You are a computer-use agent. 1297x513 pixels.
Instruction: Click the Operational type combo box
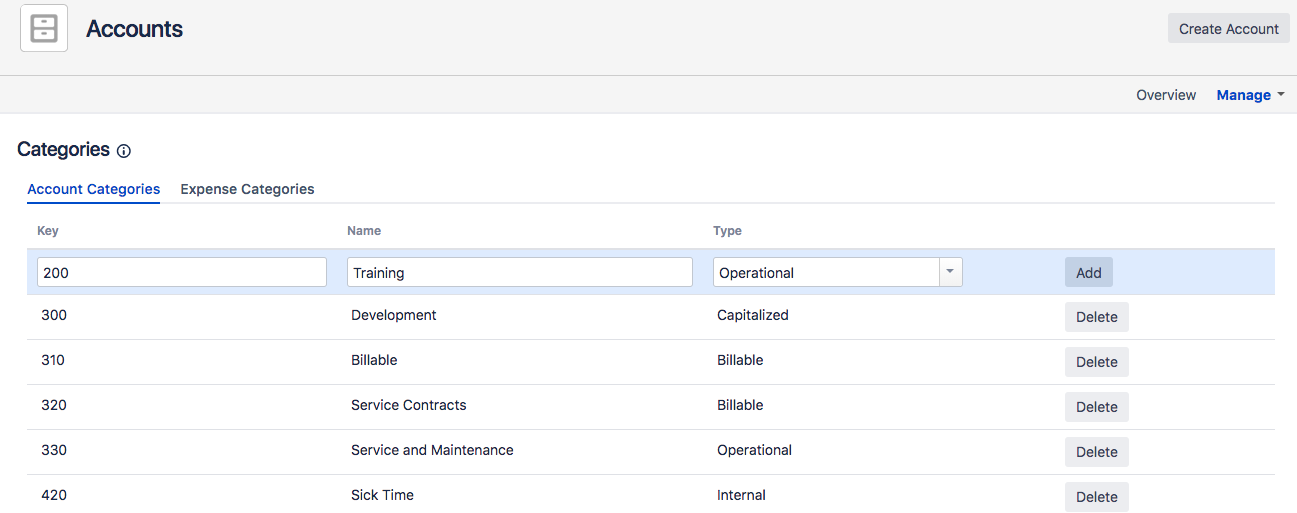825,272
